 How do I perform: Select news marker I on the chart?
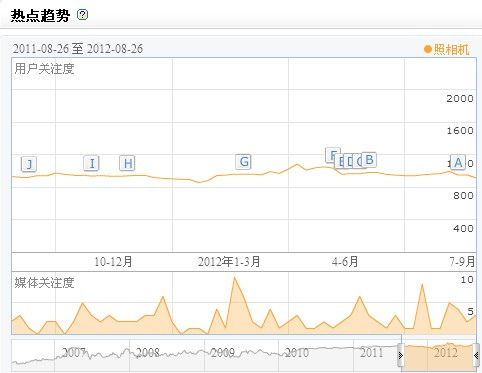click(x=91, y=163)
